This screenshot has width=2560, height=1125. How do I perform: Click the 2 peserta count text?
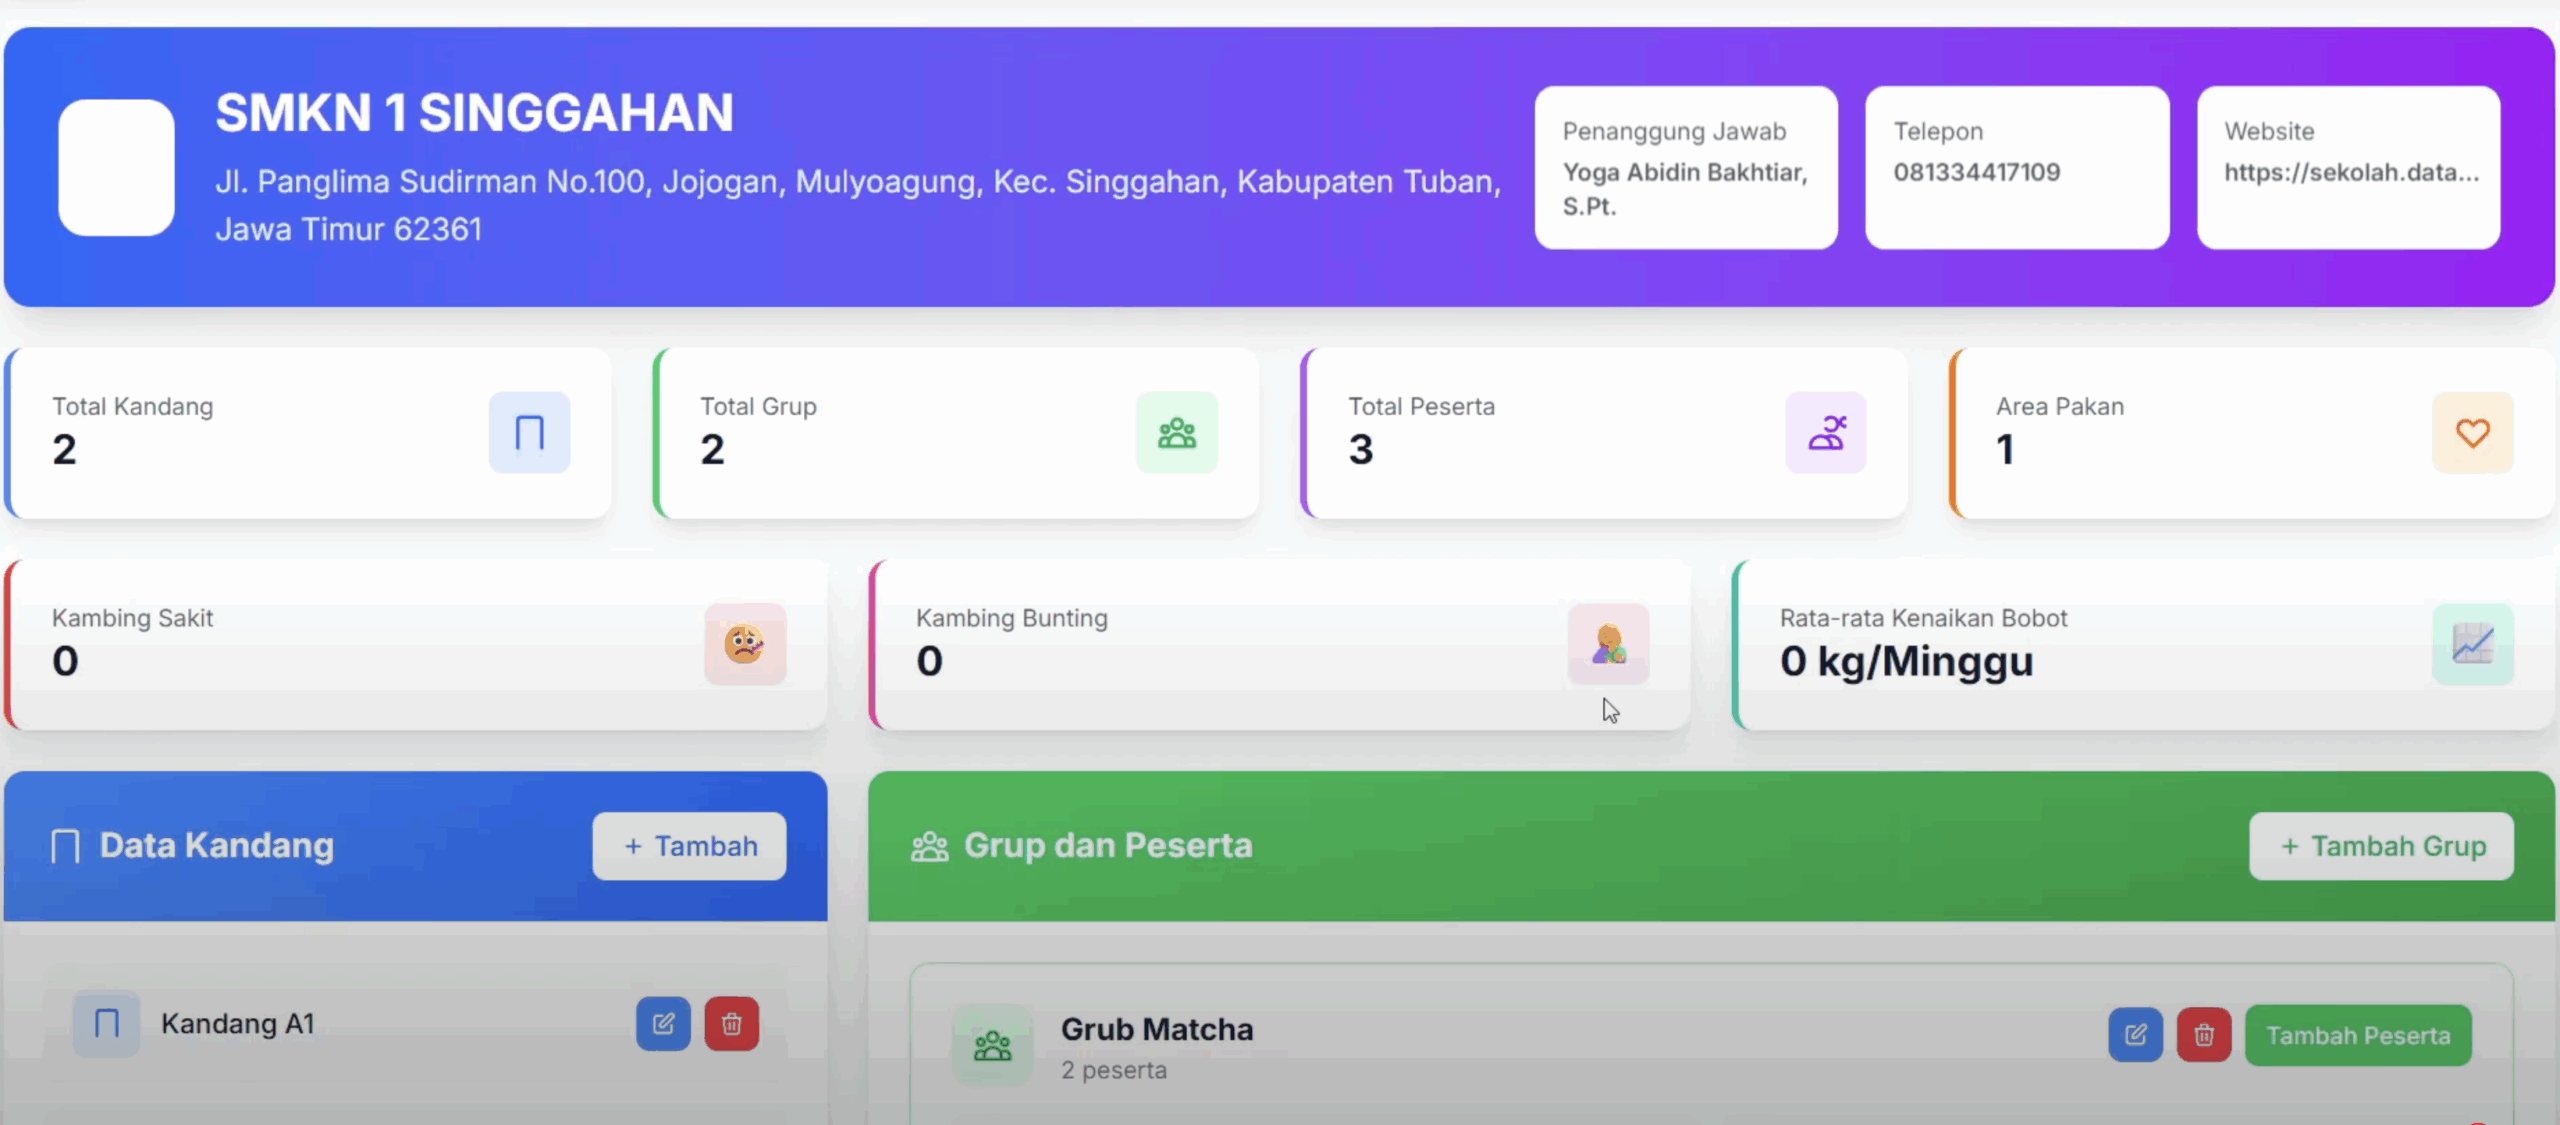[1114, 1070]
